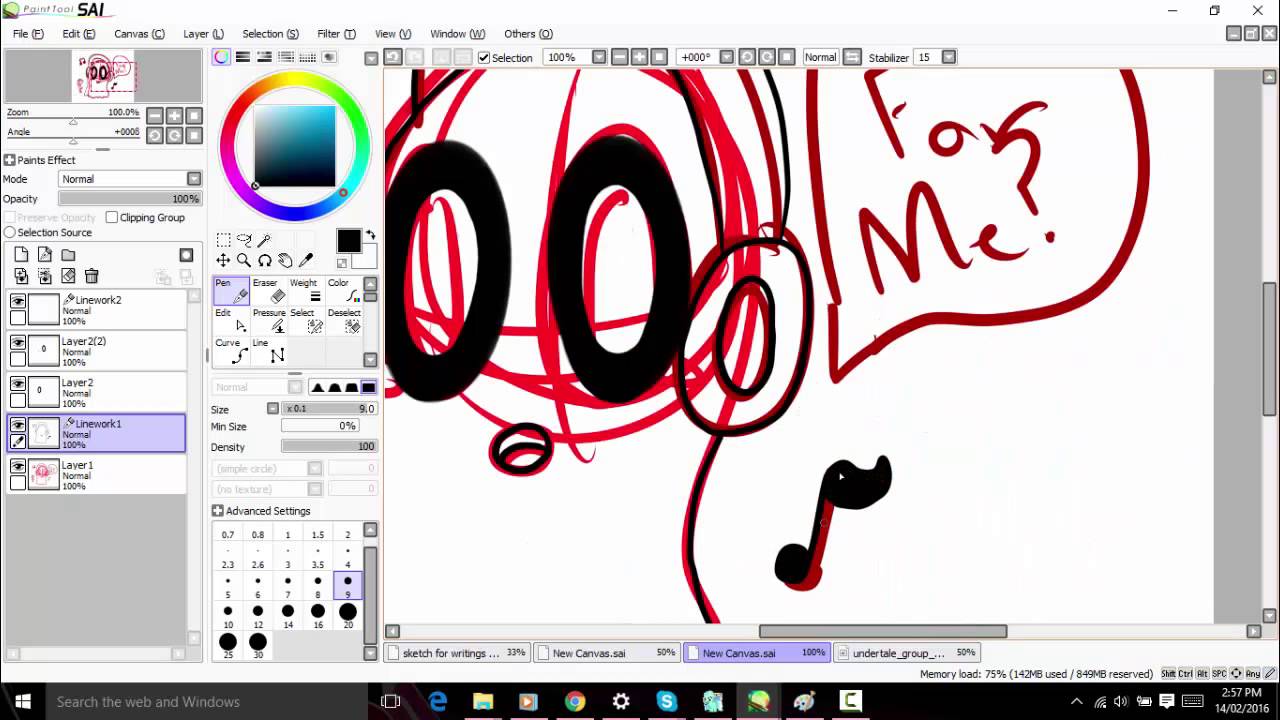This screenshot has height=720, width=1280.
Task: Choose the Weight tool
Action: (x=306, y=290)
